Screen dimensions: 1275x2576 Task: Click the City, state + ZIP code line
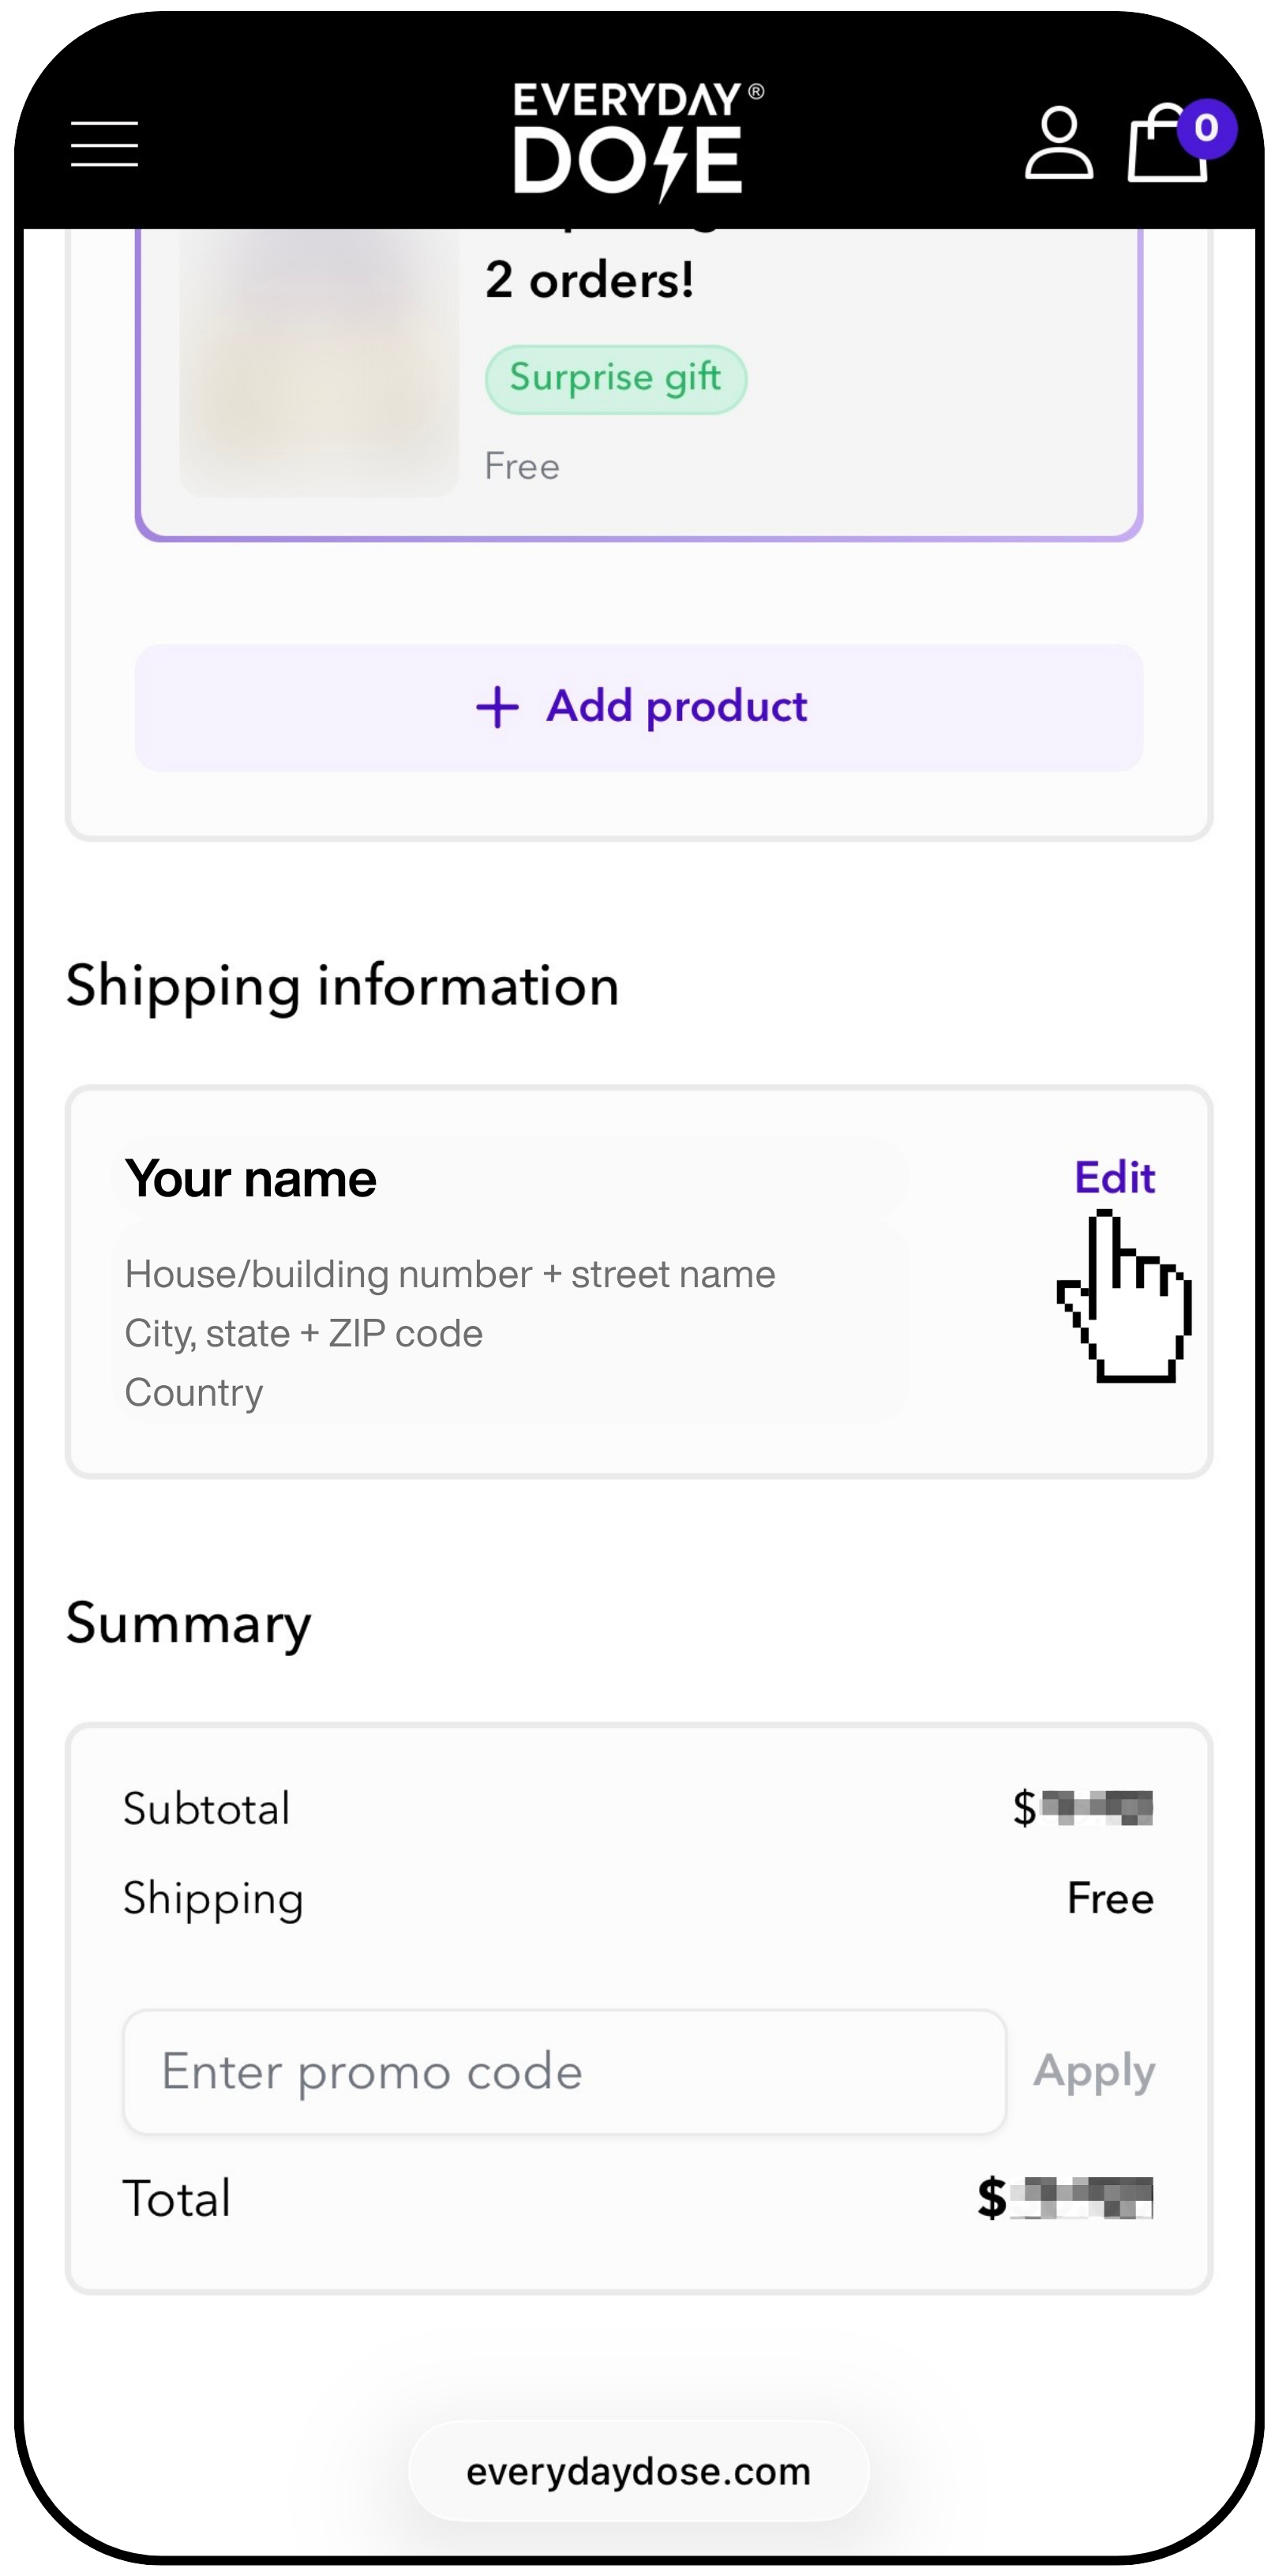click(304, 1334)
